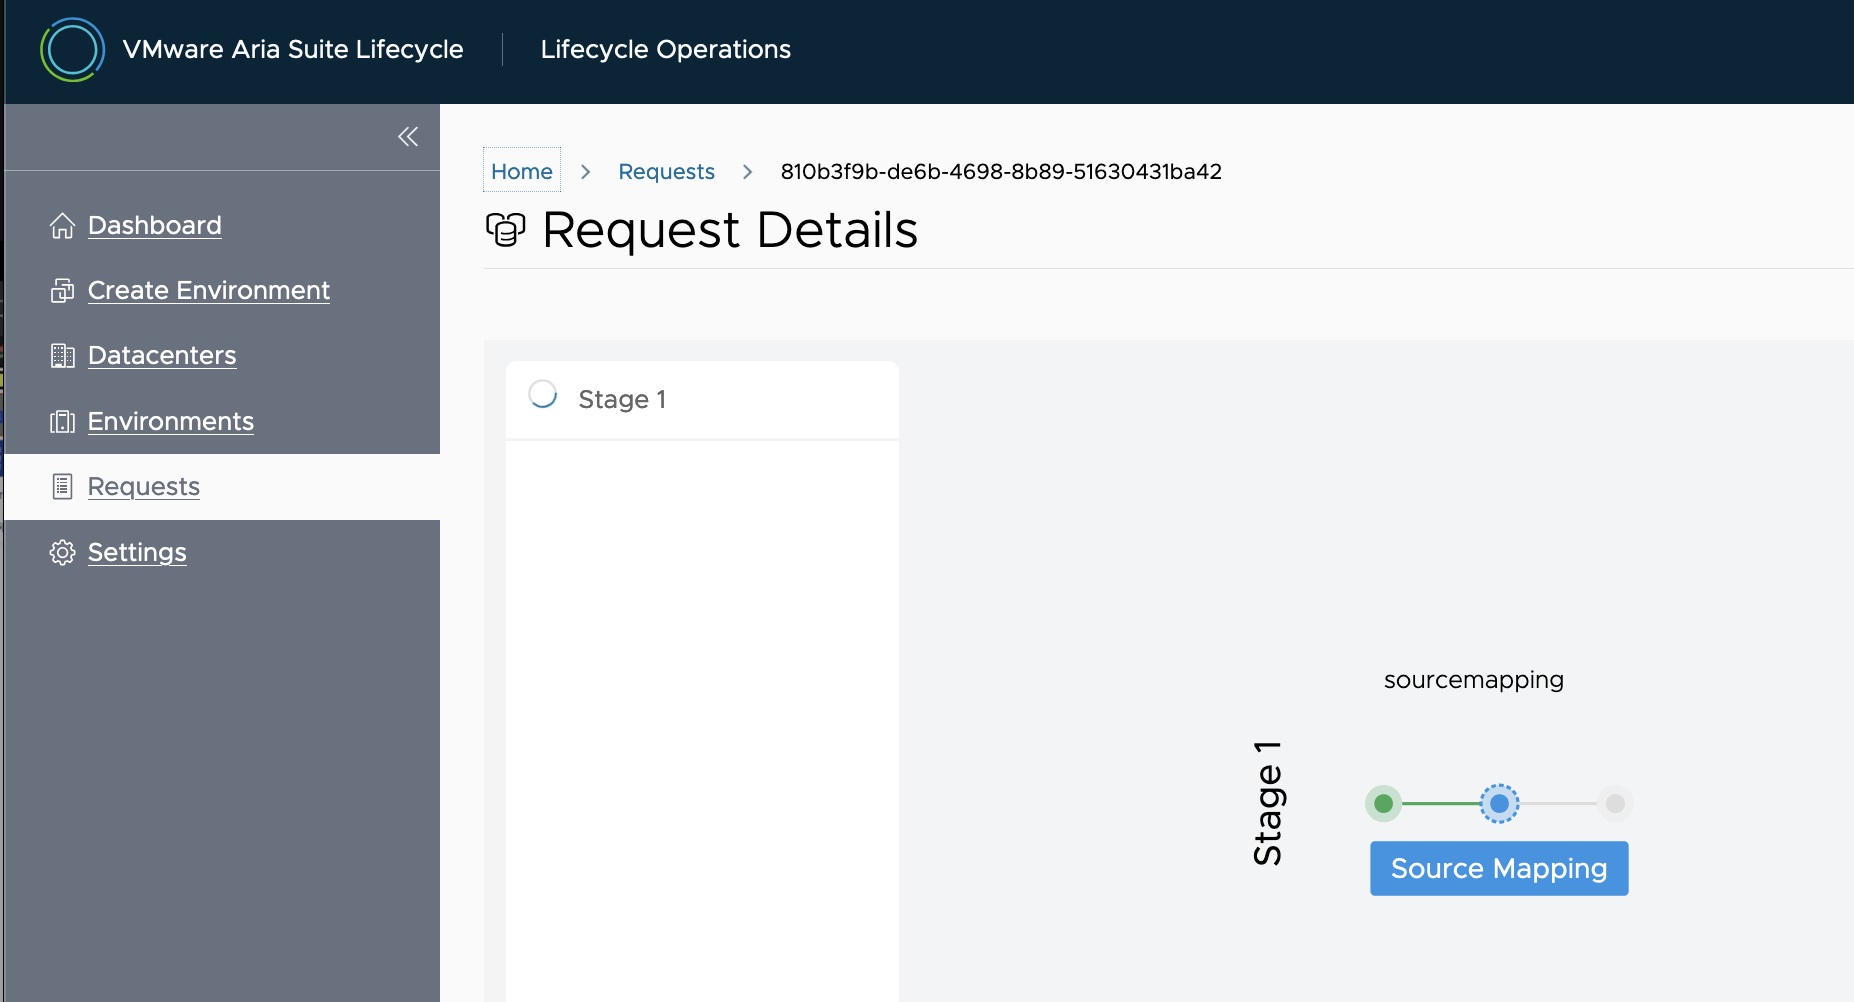Screen dimensions: 1854x1002
Task: Collapse the left navigation sidebar
Action: 408,137
